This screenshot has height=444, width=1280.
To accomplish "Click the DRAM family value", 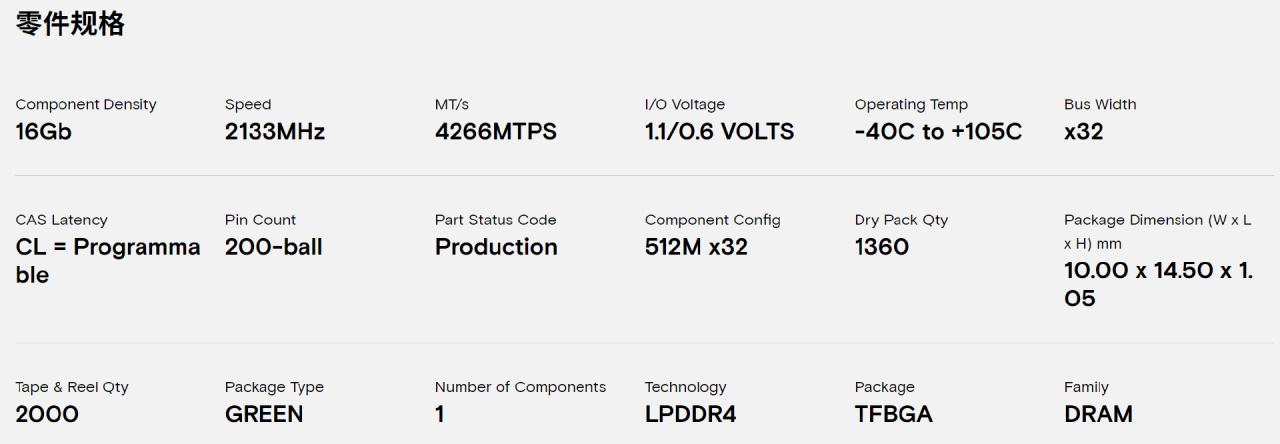I will [1098, 414].
